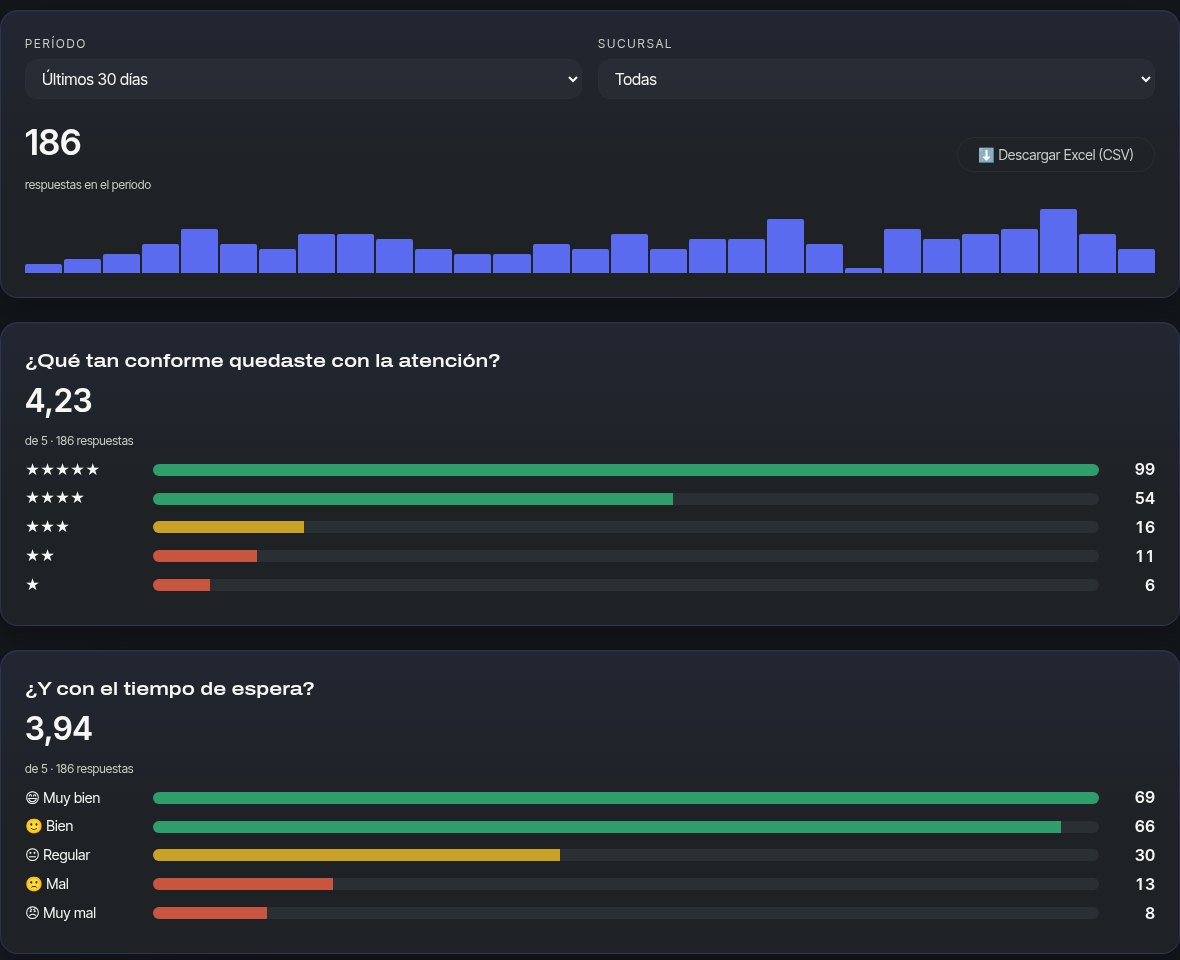
Task: Choose the Mal frowning emoji
Action: (x=33, y=884)
